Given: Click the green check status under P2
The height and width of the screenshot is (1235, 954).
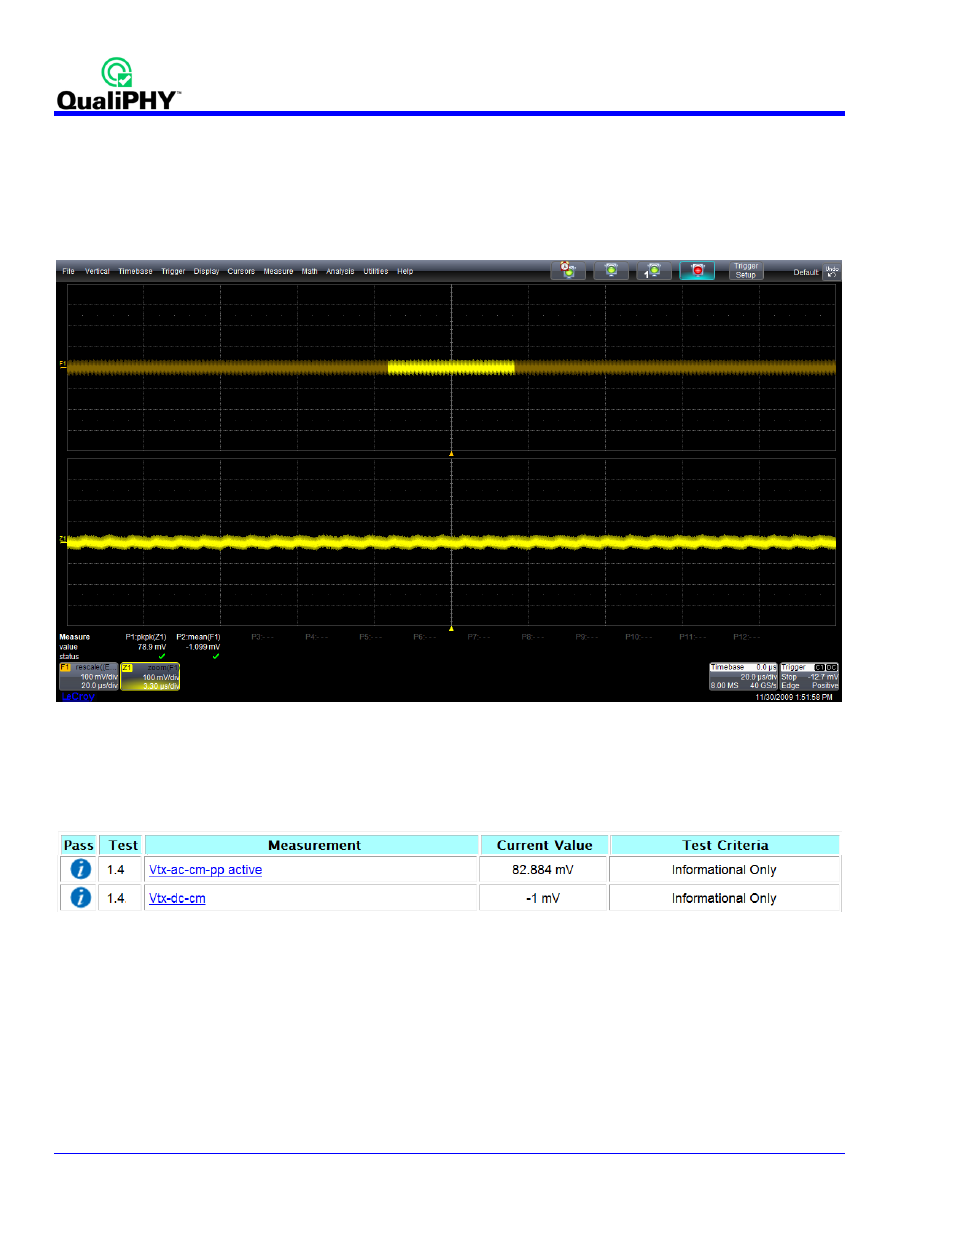Looking at the screenshot, I should pyautogui.click(x=215, y=656).
